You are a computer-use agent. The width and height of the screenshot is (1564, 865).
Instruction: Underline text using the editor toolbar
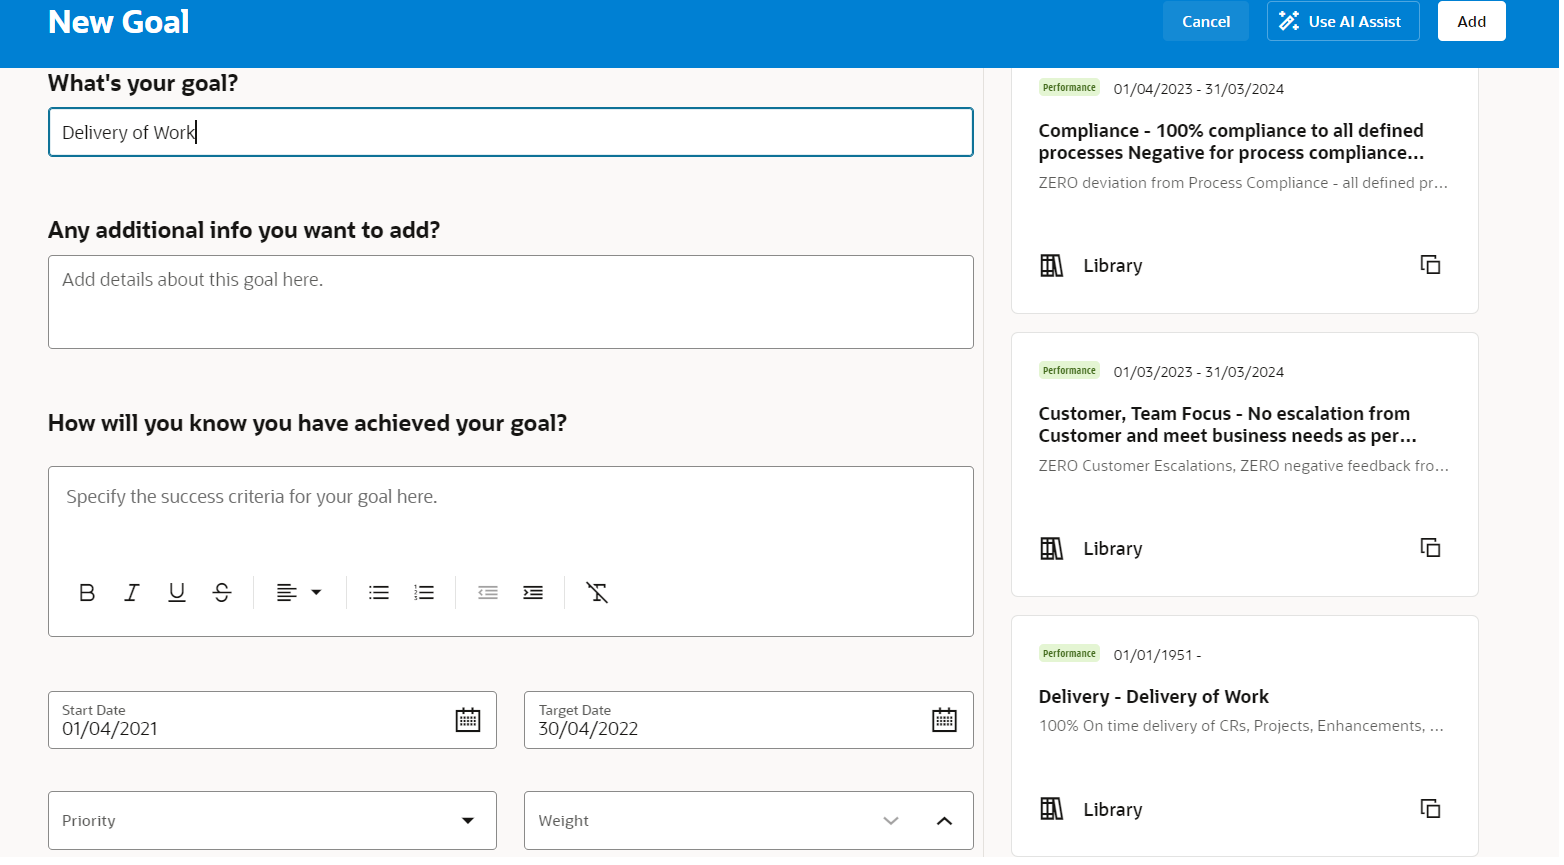coord(176,592)
